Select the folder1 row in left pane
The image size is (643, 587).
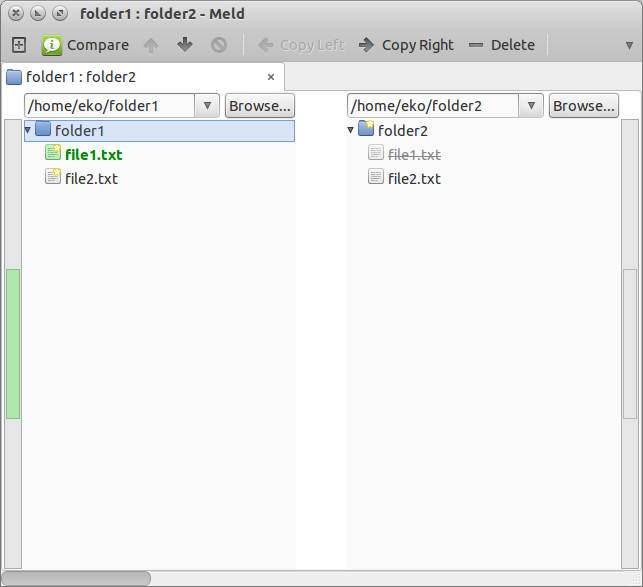click(x=159, y=131)
